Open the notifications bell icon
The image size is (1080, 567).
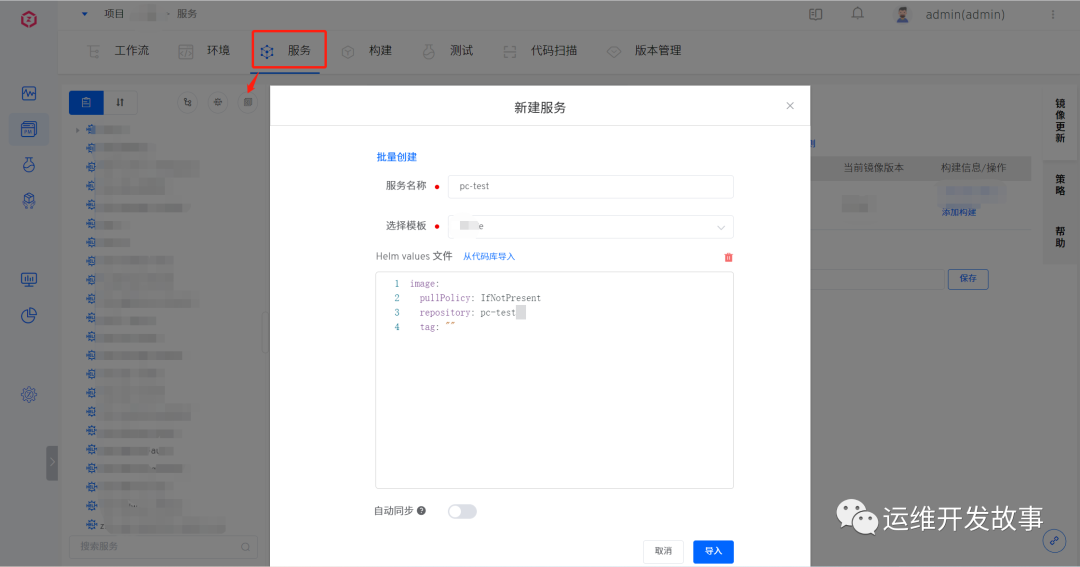click(x=858, y=13)
